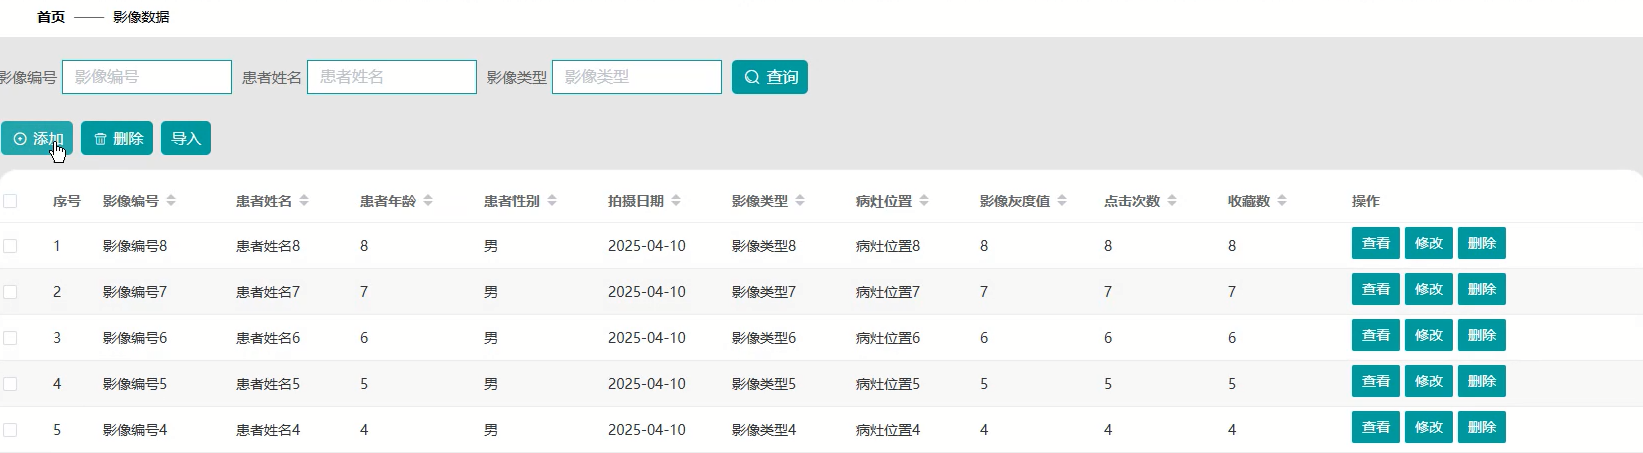Image resolution: width=1643 pixels, height=453 pixels.
Task: Click 修改 button for 影像编号6 row
Action: click(1428, 335)
